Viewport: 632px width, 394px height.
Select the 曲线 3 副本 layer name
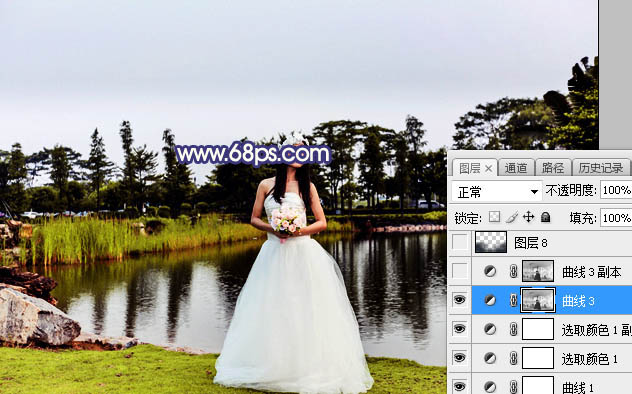point(591,272)
